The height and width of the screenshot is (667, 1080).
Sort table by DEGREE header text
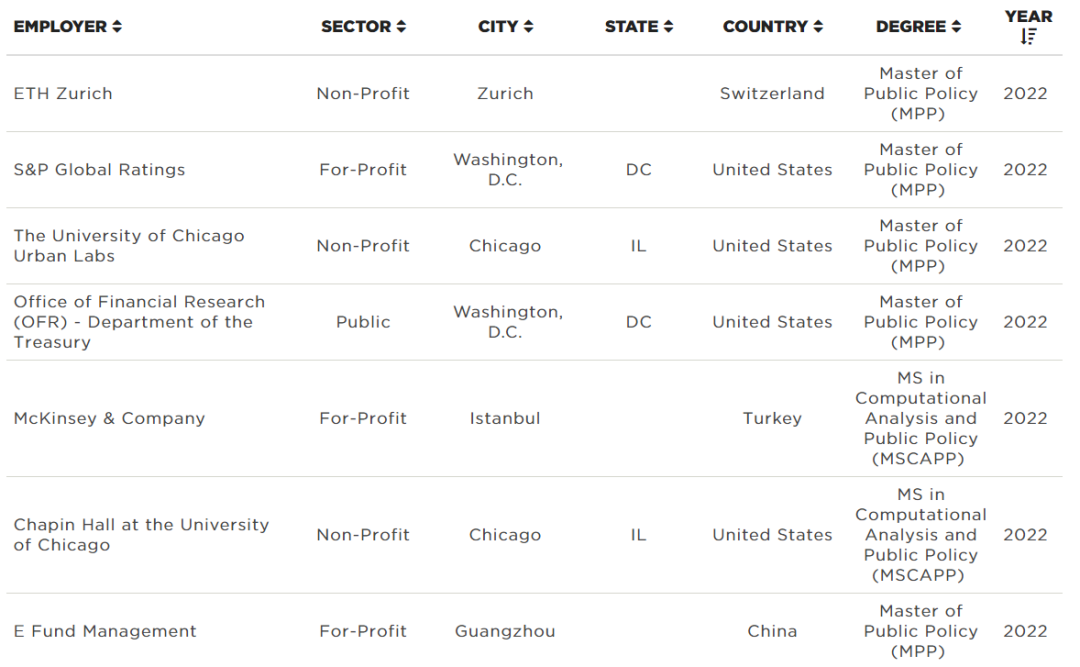pos(911,27)
